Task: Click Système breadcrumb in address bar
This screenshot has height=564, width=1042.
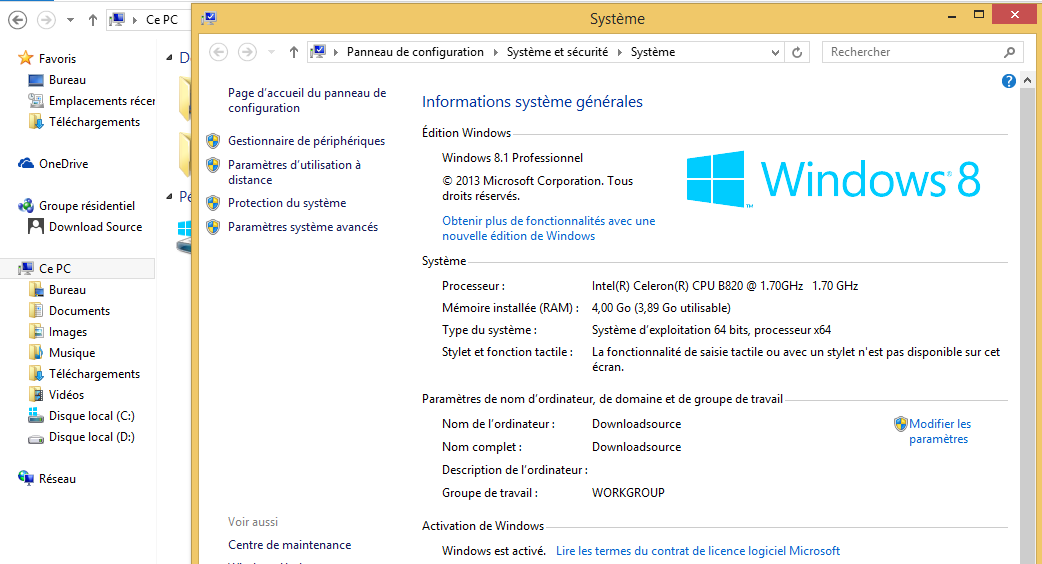Action: point(653,52)
